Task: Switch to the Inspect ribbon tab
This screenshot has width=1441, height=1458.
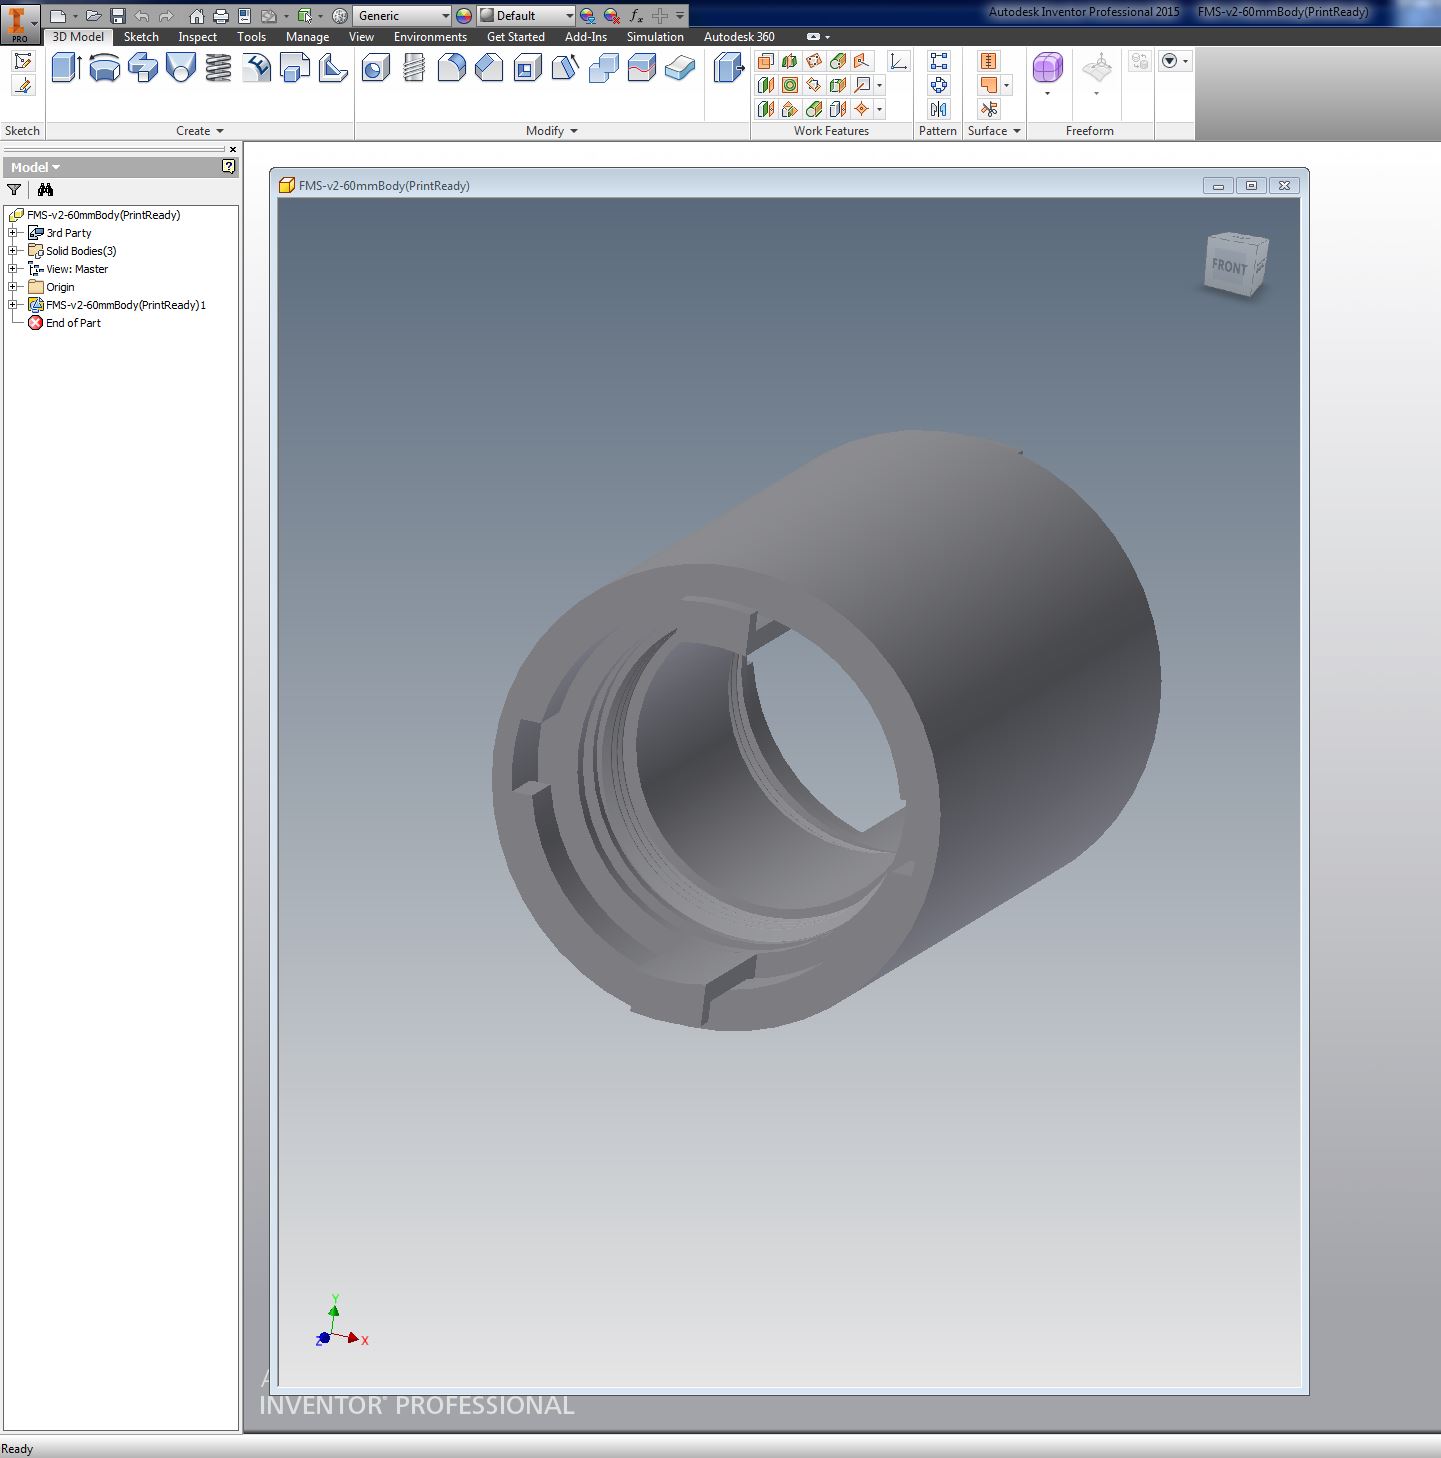Action: tap(197, 37)
